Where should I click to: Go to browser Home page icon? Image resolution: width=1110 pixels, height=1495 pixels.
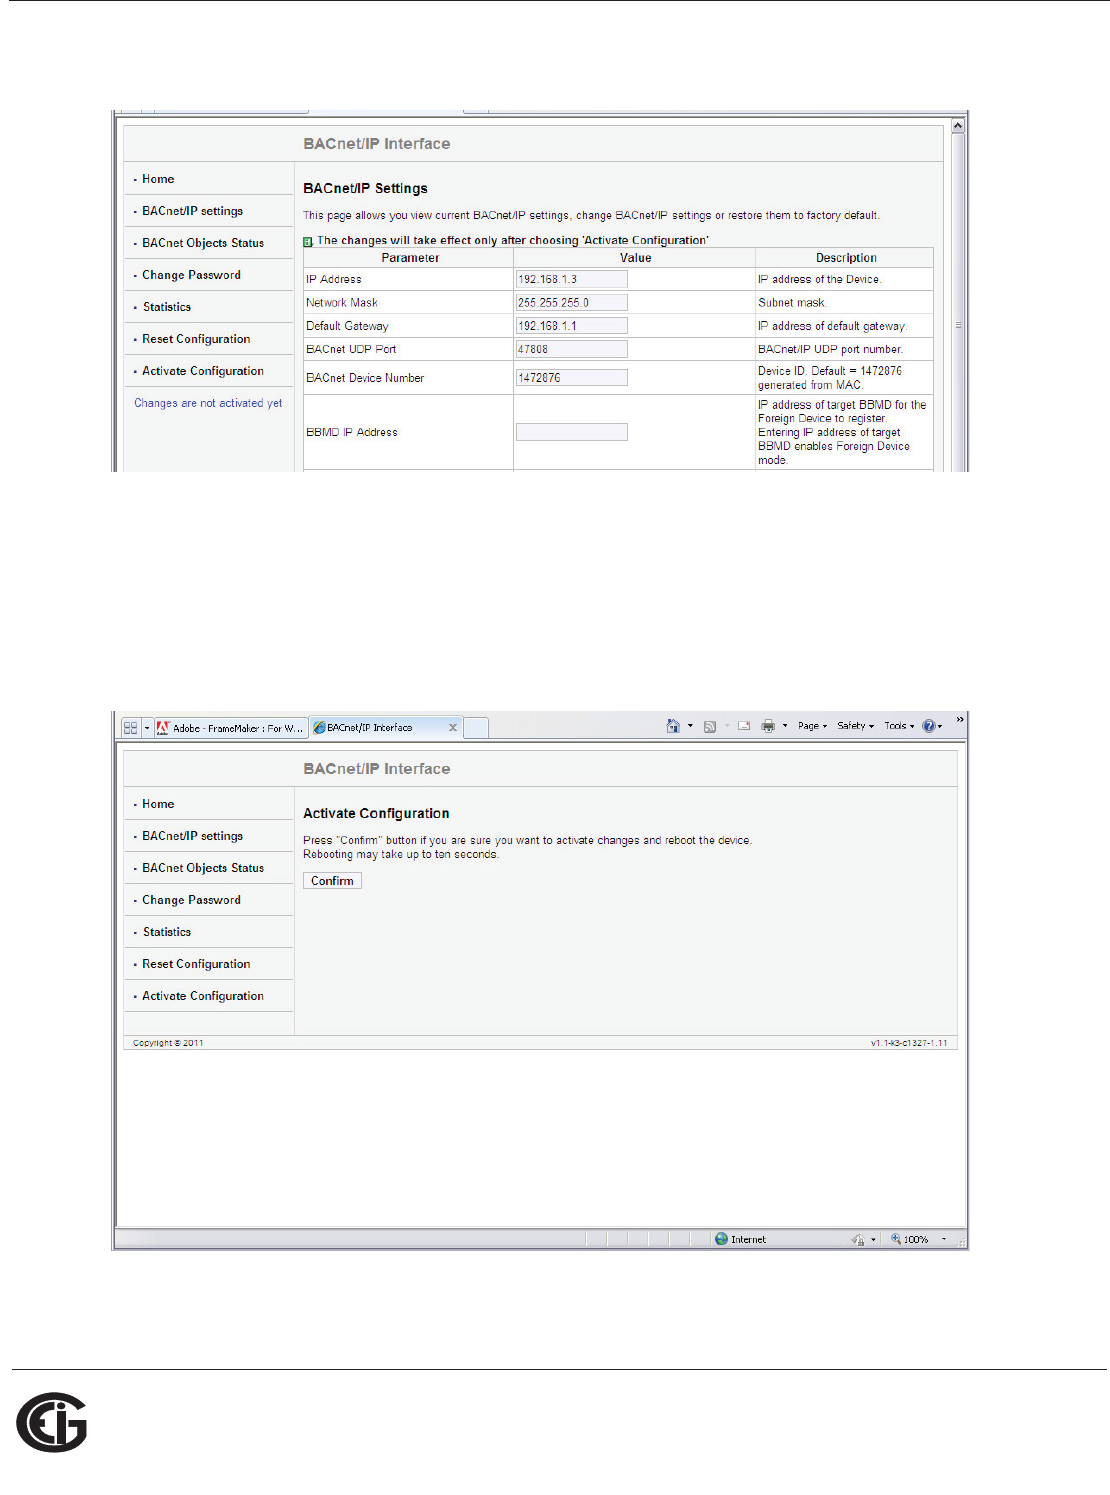pyautogui.click(x=673, y=726)
